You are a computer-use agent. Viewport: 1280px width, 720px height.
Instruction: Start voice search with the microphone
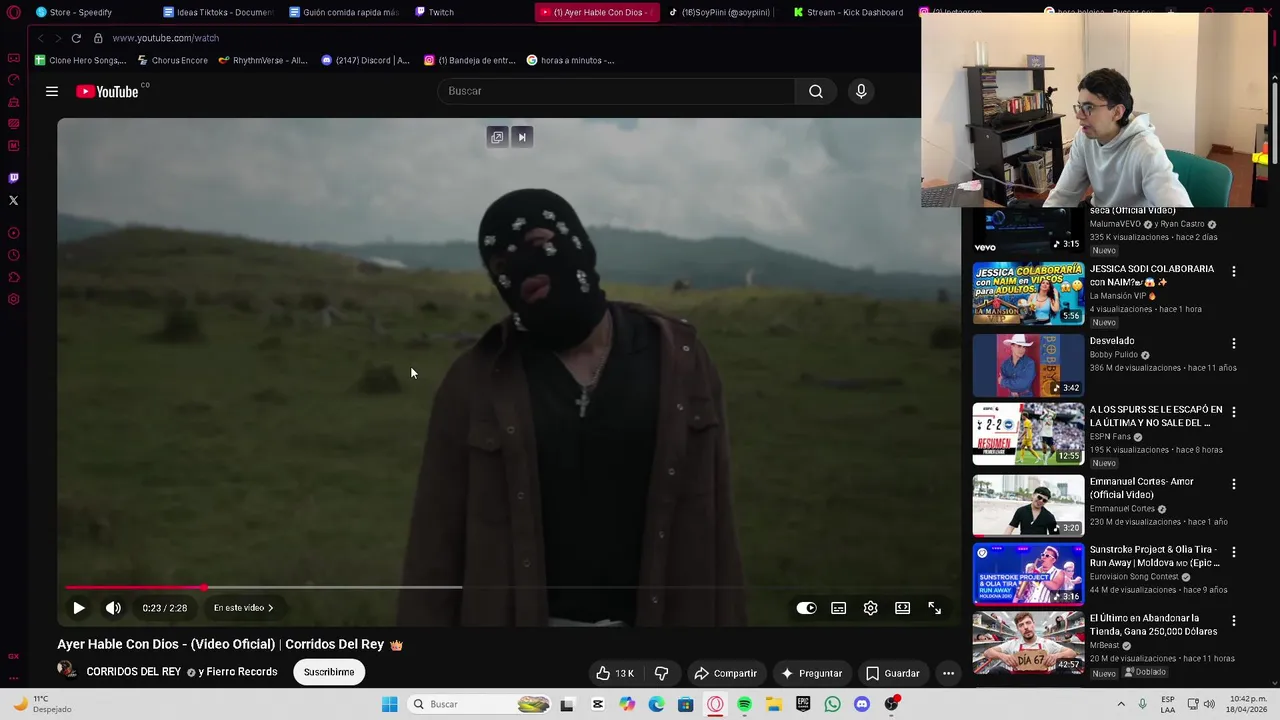861,91
